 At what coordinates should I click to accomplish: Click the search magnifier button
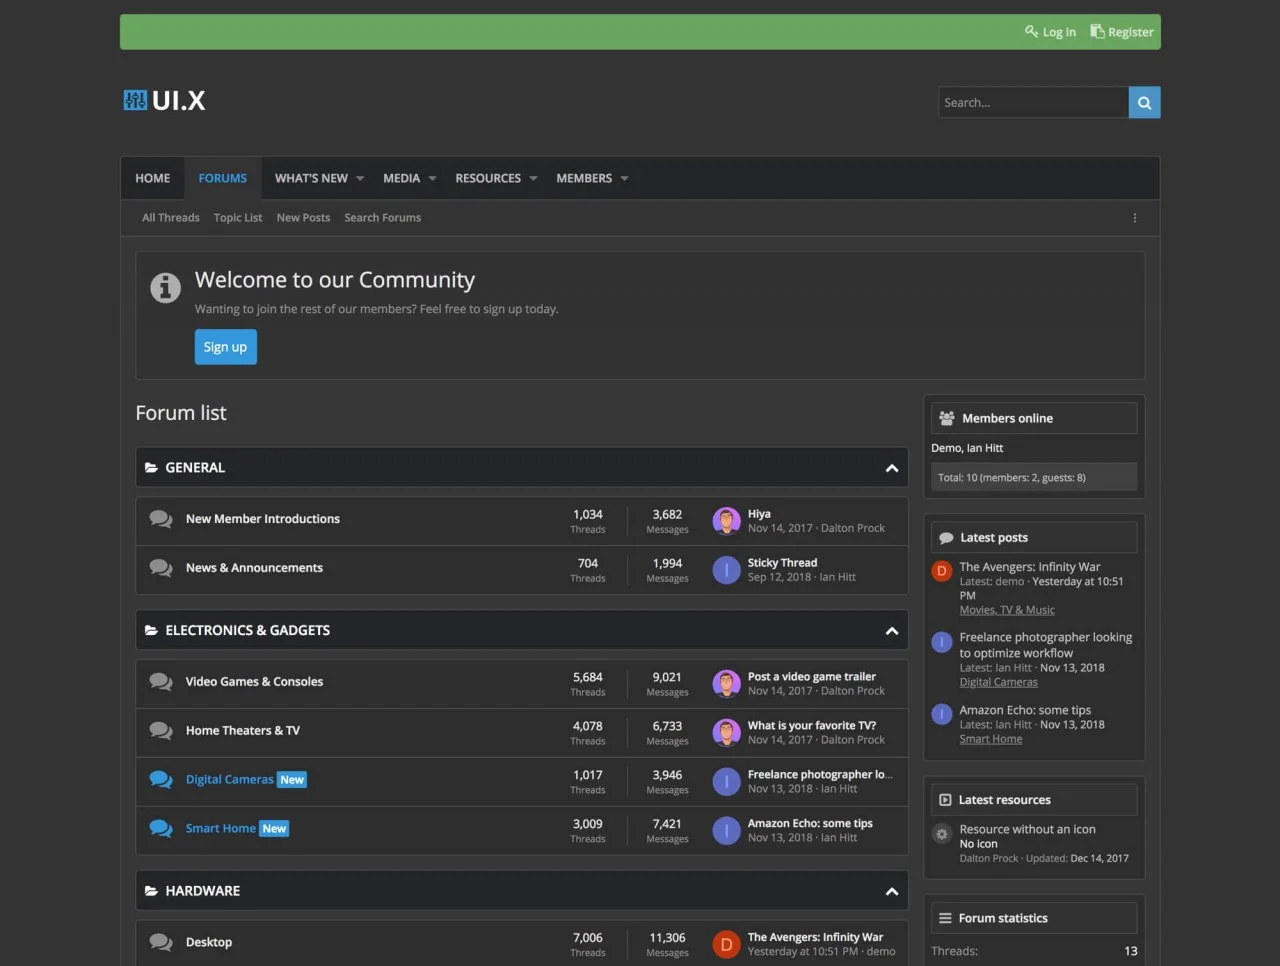click(x=1144, y=103)
